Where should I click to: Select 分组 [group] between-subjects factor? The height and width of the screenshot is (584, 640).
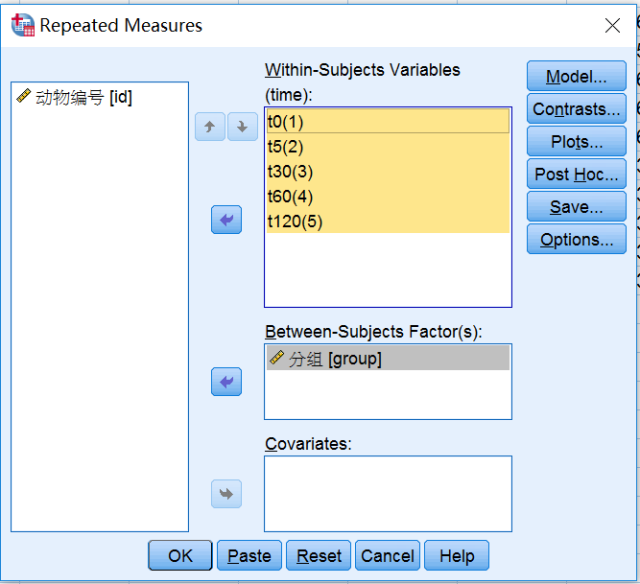(x=388, y=358)
